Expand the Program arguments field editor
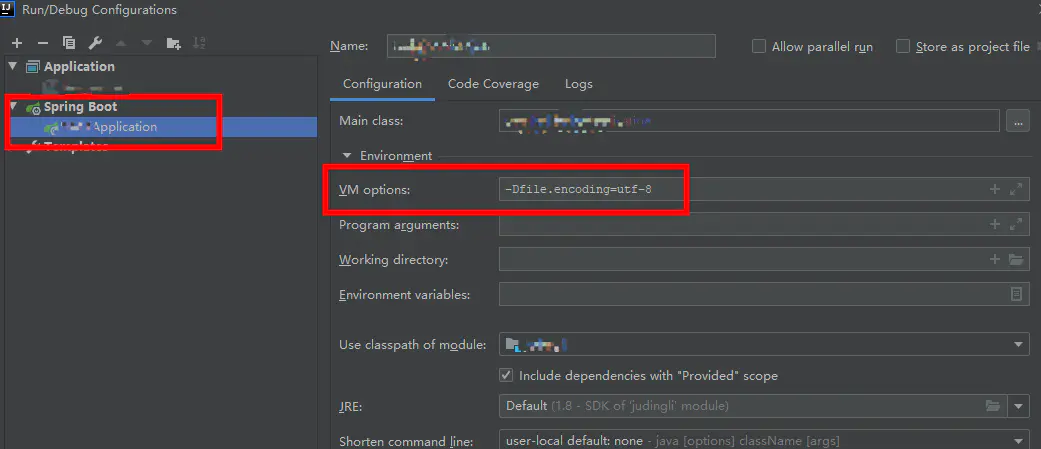The width and height of the screenshot is (1041, 449). [1015, 224]
